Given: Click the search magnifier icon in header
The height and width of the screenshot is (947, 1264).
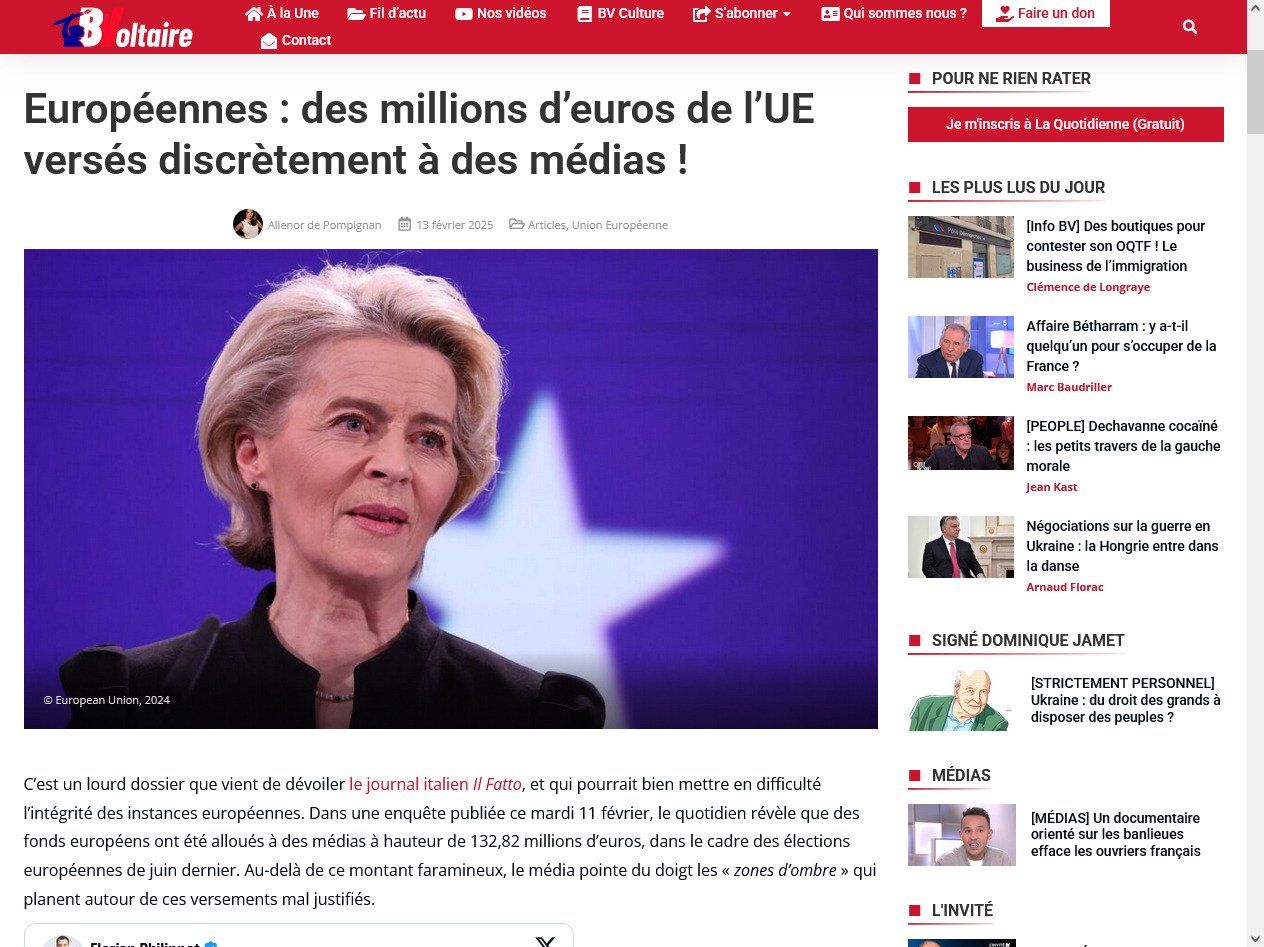Looking at the screenshot, I should (x=1189, y=27).
